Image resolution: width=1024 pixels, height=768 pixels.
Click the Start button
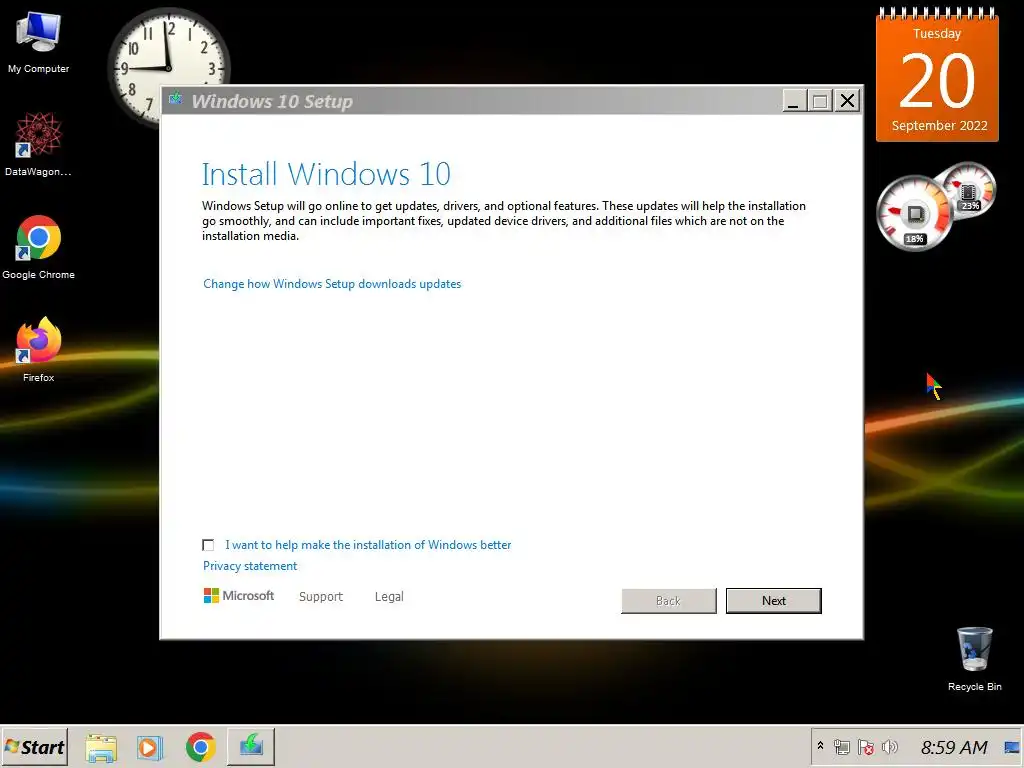click(35, 746)
